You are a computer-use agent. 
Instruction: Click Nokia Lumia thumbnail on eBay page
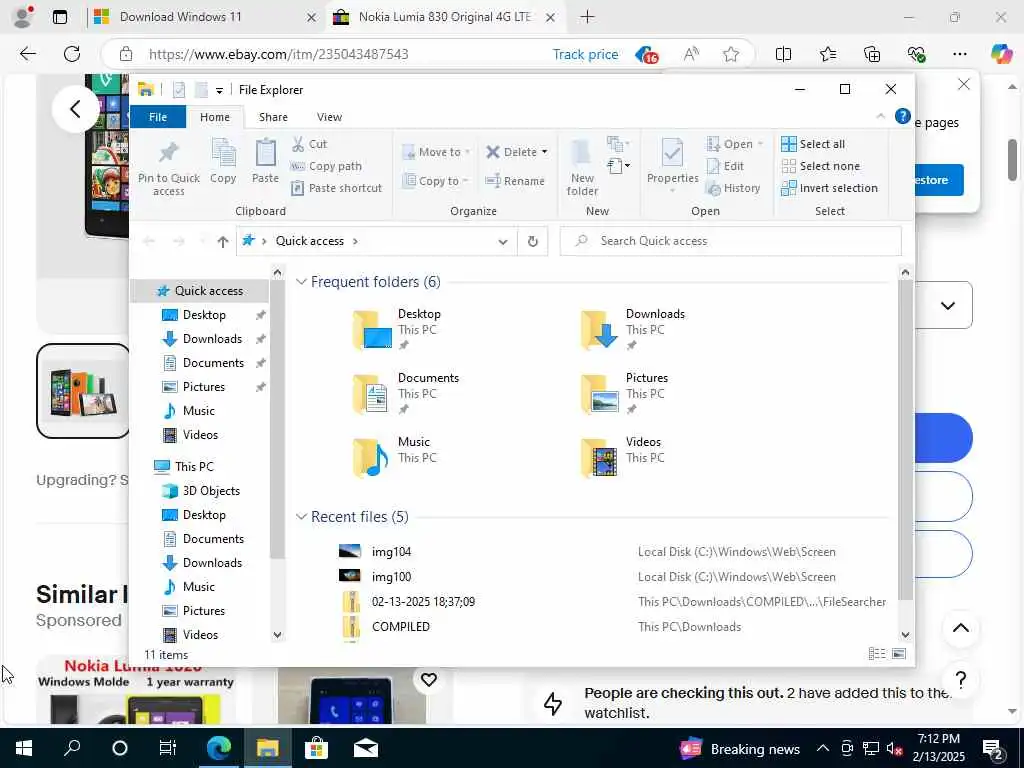click(x=83, y=391)
